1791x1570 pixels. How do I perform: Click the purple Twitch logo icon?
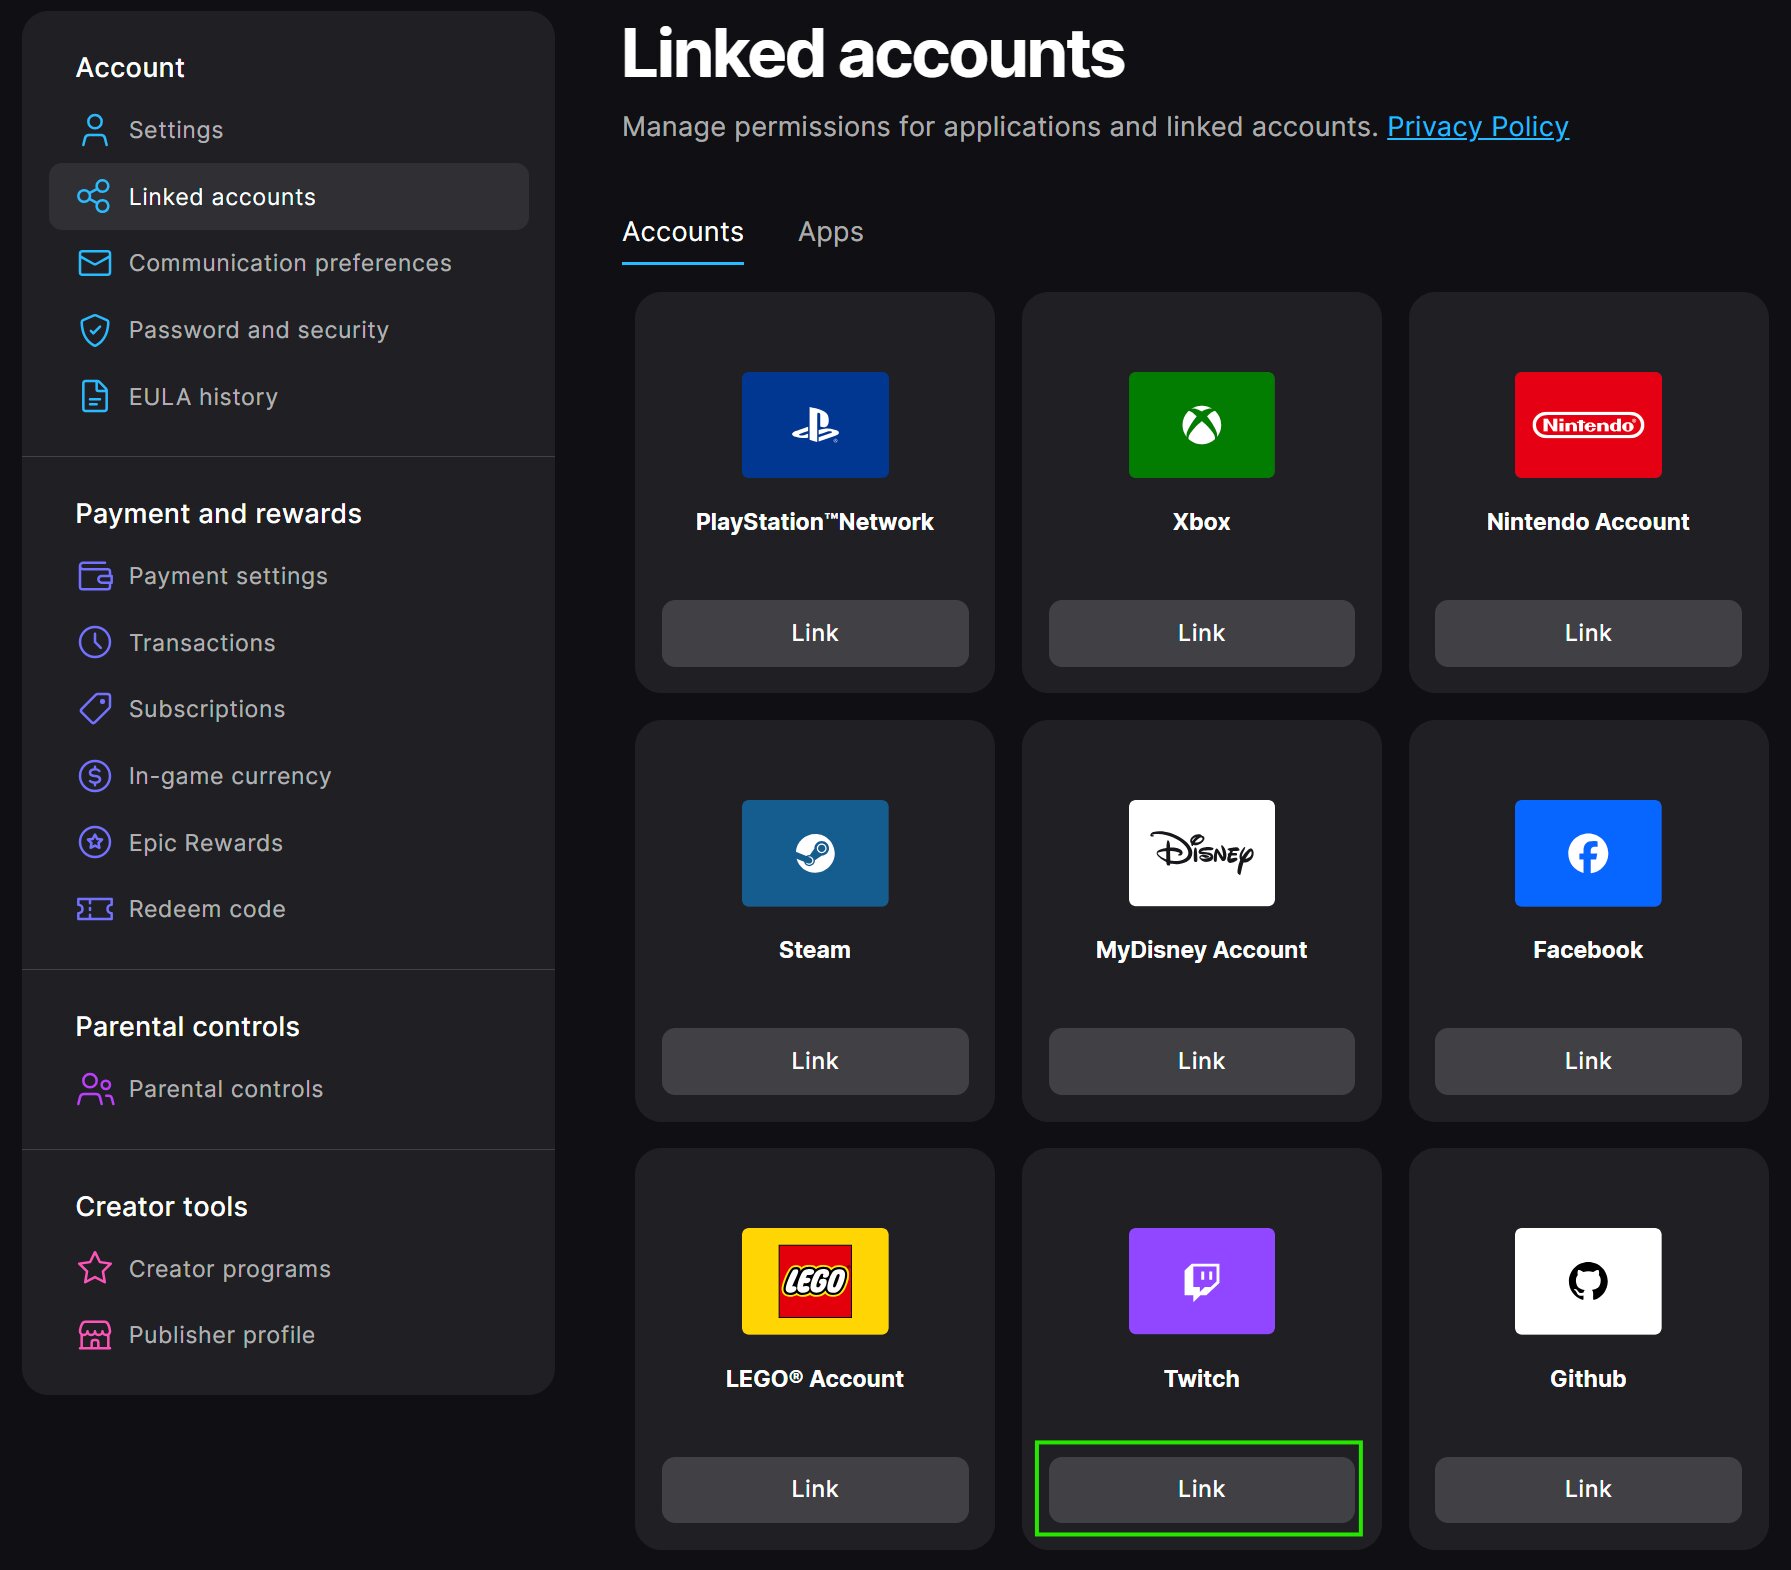tap(1201, 1281)
